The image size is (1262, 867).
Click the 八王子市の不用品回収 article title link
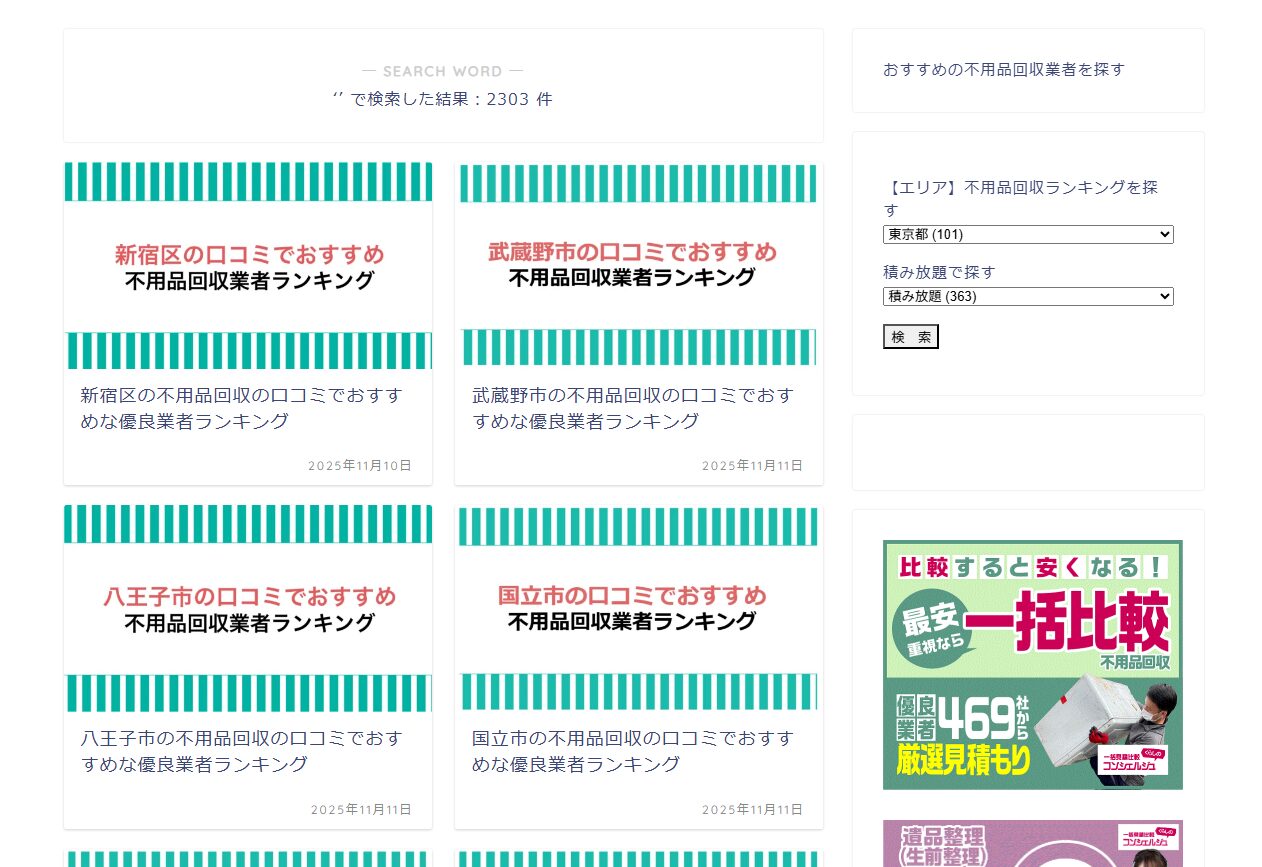241,751
